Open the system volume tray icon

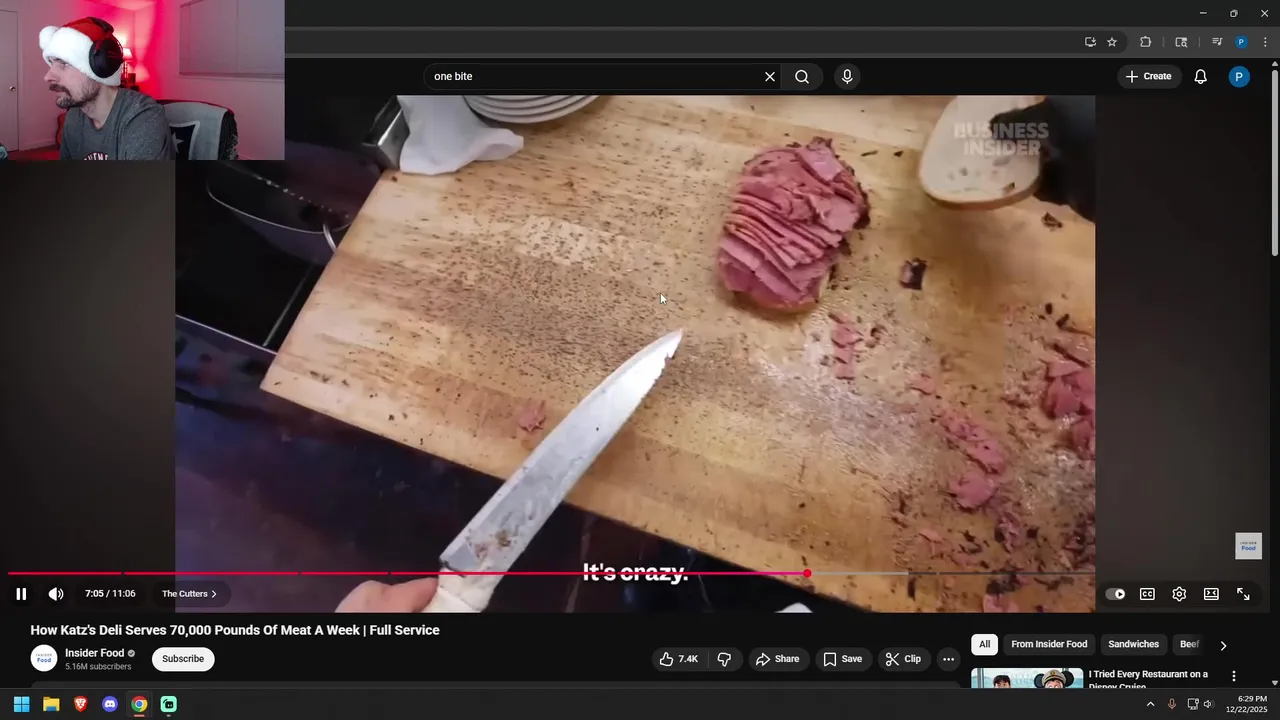click(x=1208, y=705)
